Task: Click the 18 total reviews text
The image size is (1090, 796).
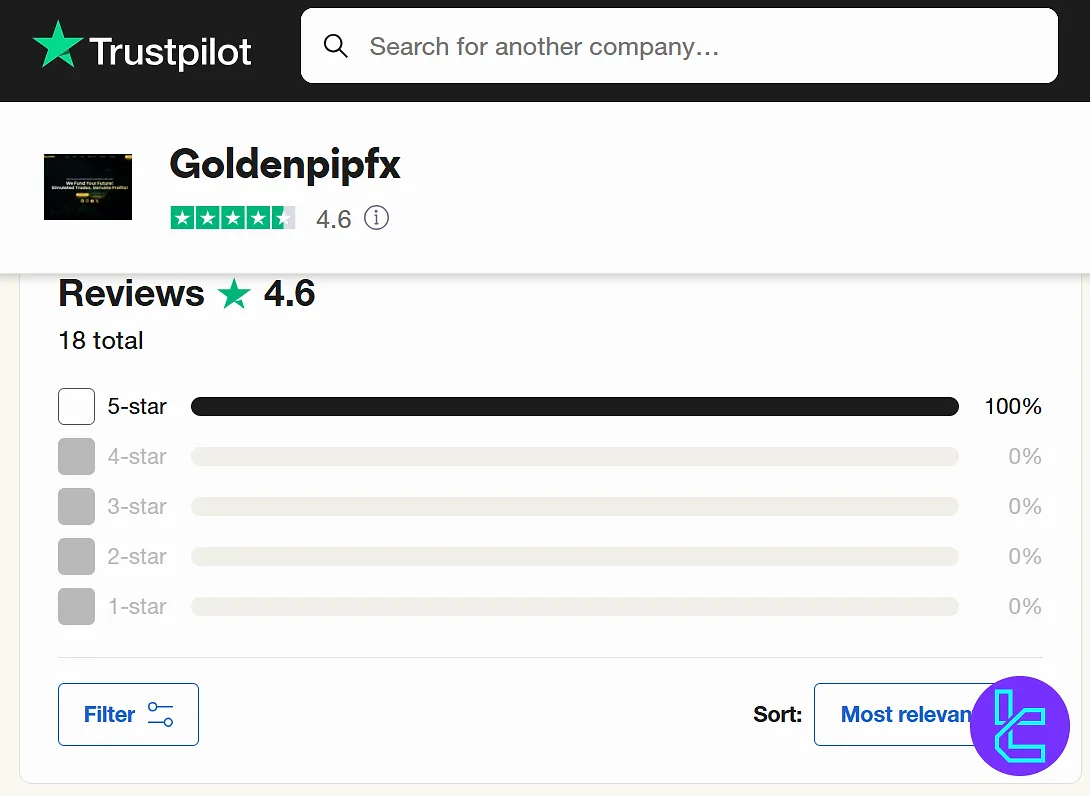Action: 100,340
